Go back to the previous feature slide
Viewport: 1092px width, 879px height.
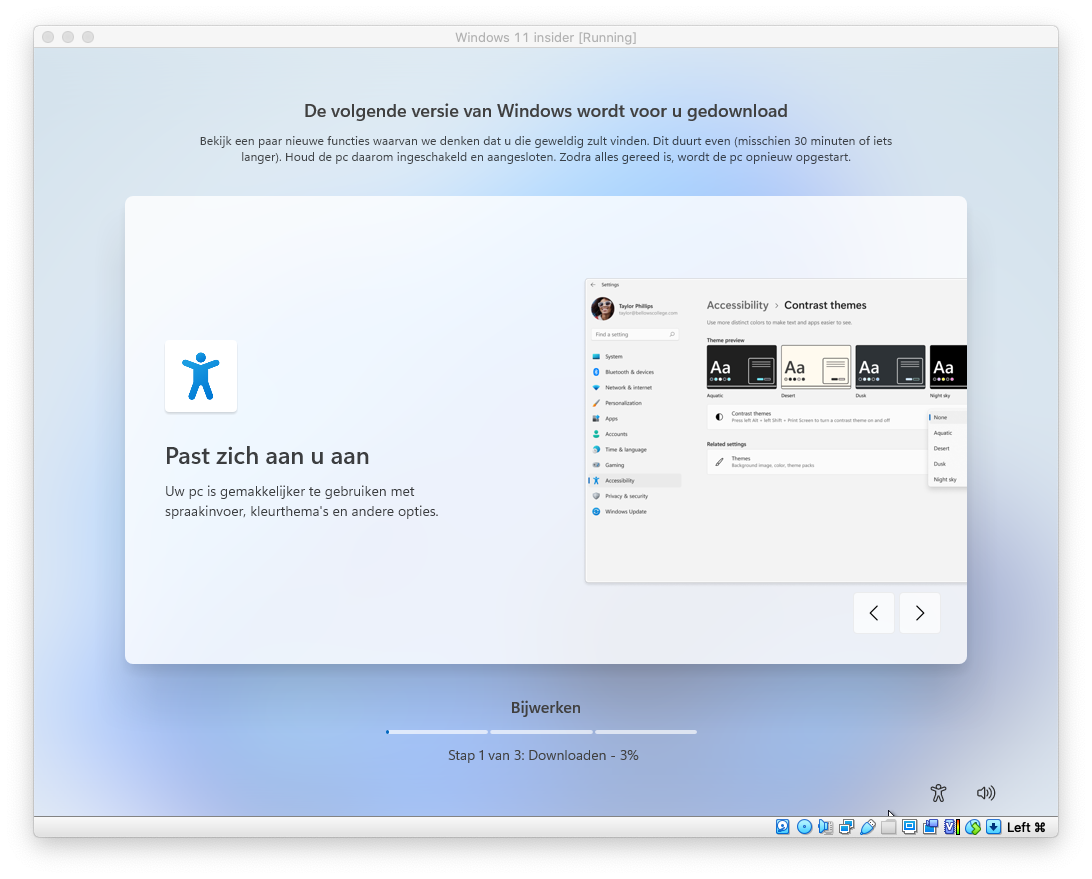click(x=873, y=613)
